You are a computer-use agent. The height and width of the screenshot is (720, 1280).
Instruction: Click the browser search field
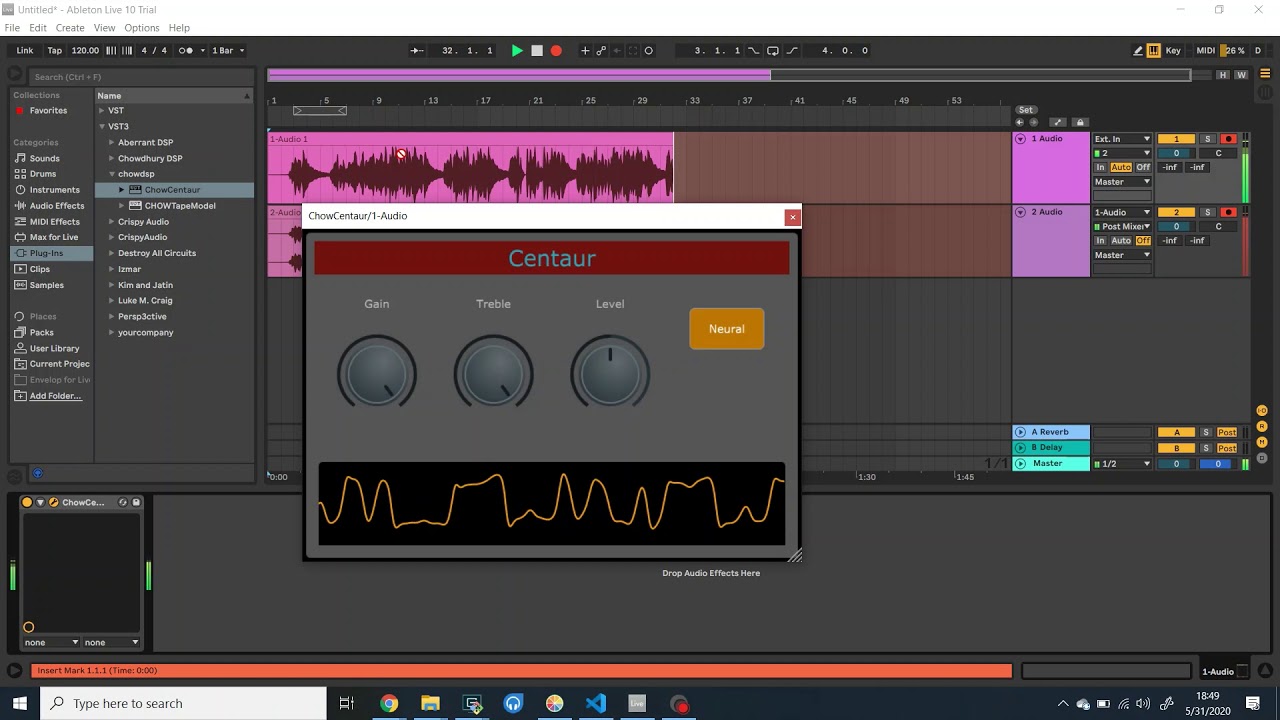(x=140, y=76)
